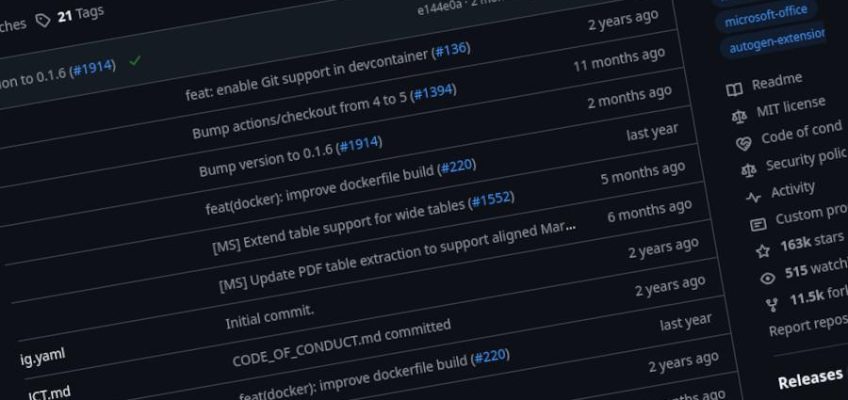Open pull request #136 link
This screenshot has width=848, height=400.
451,51
